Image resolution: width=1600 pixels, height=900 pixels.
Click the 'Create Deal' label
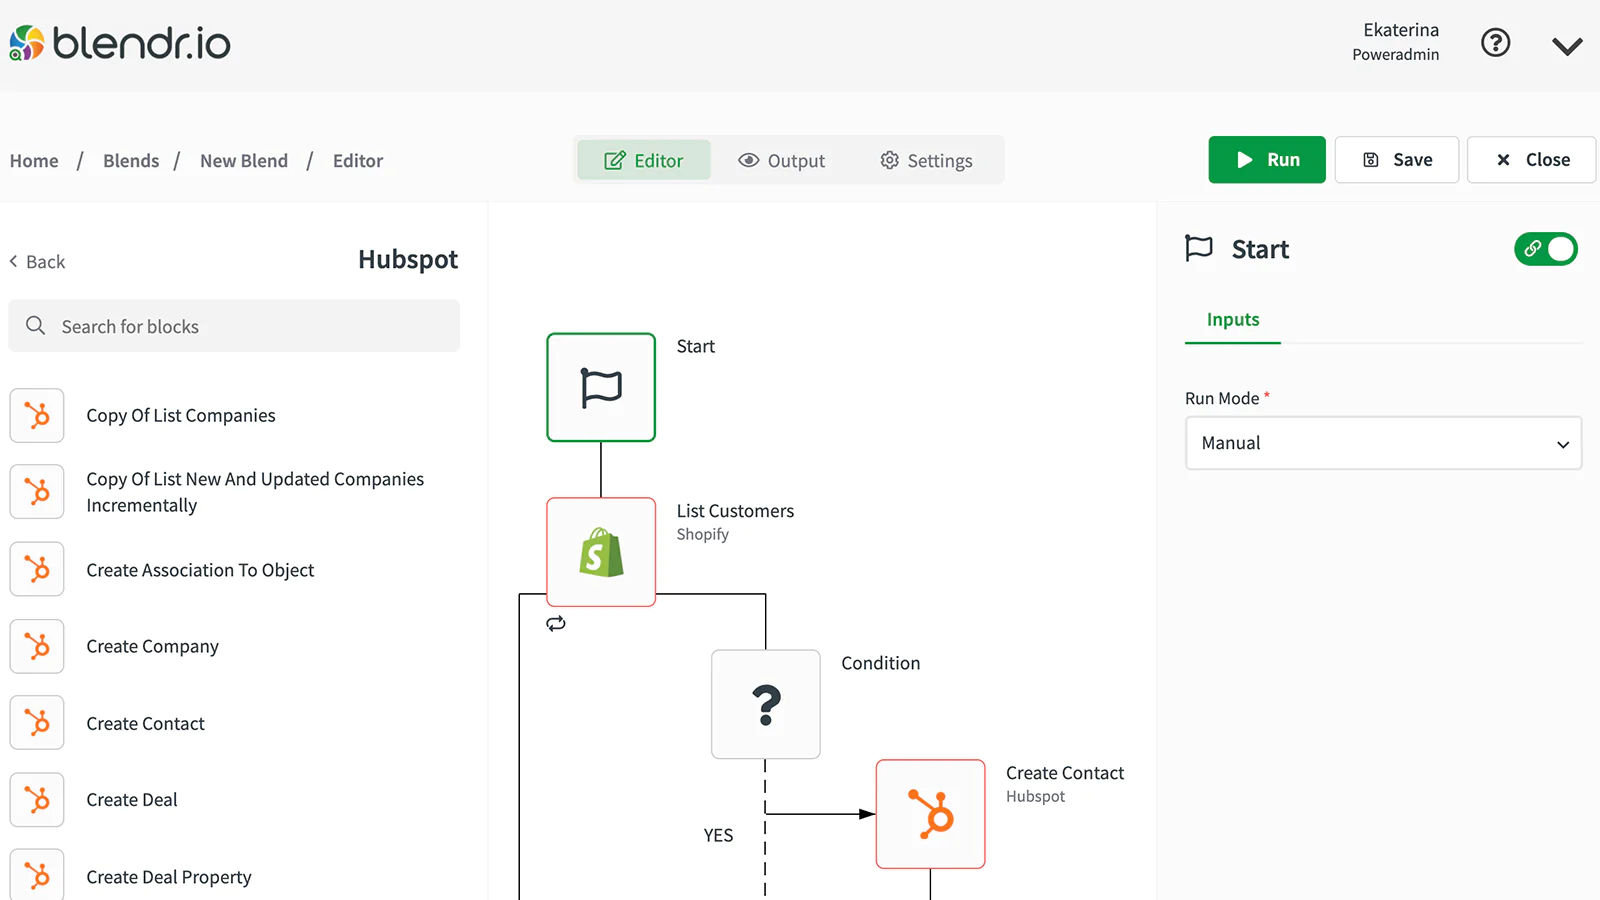132,800
